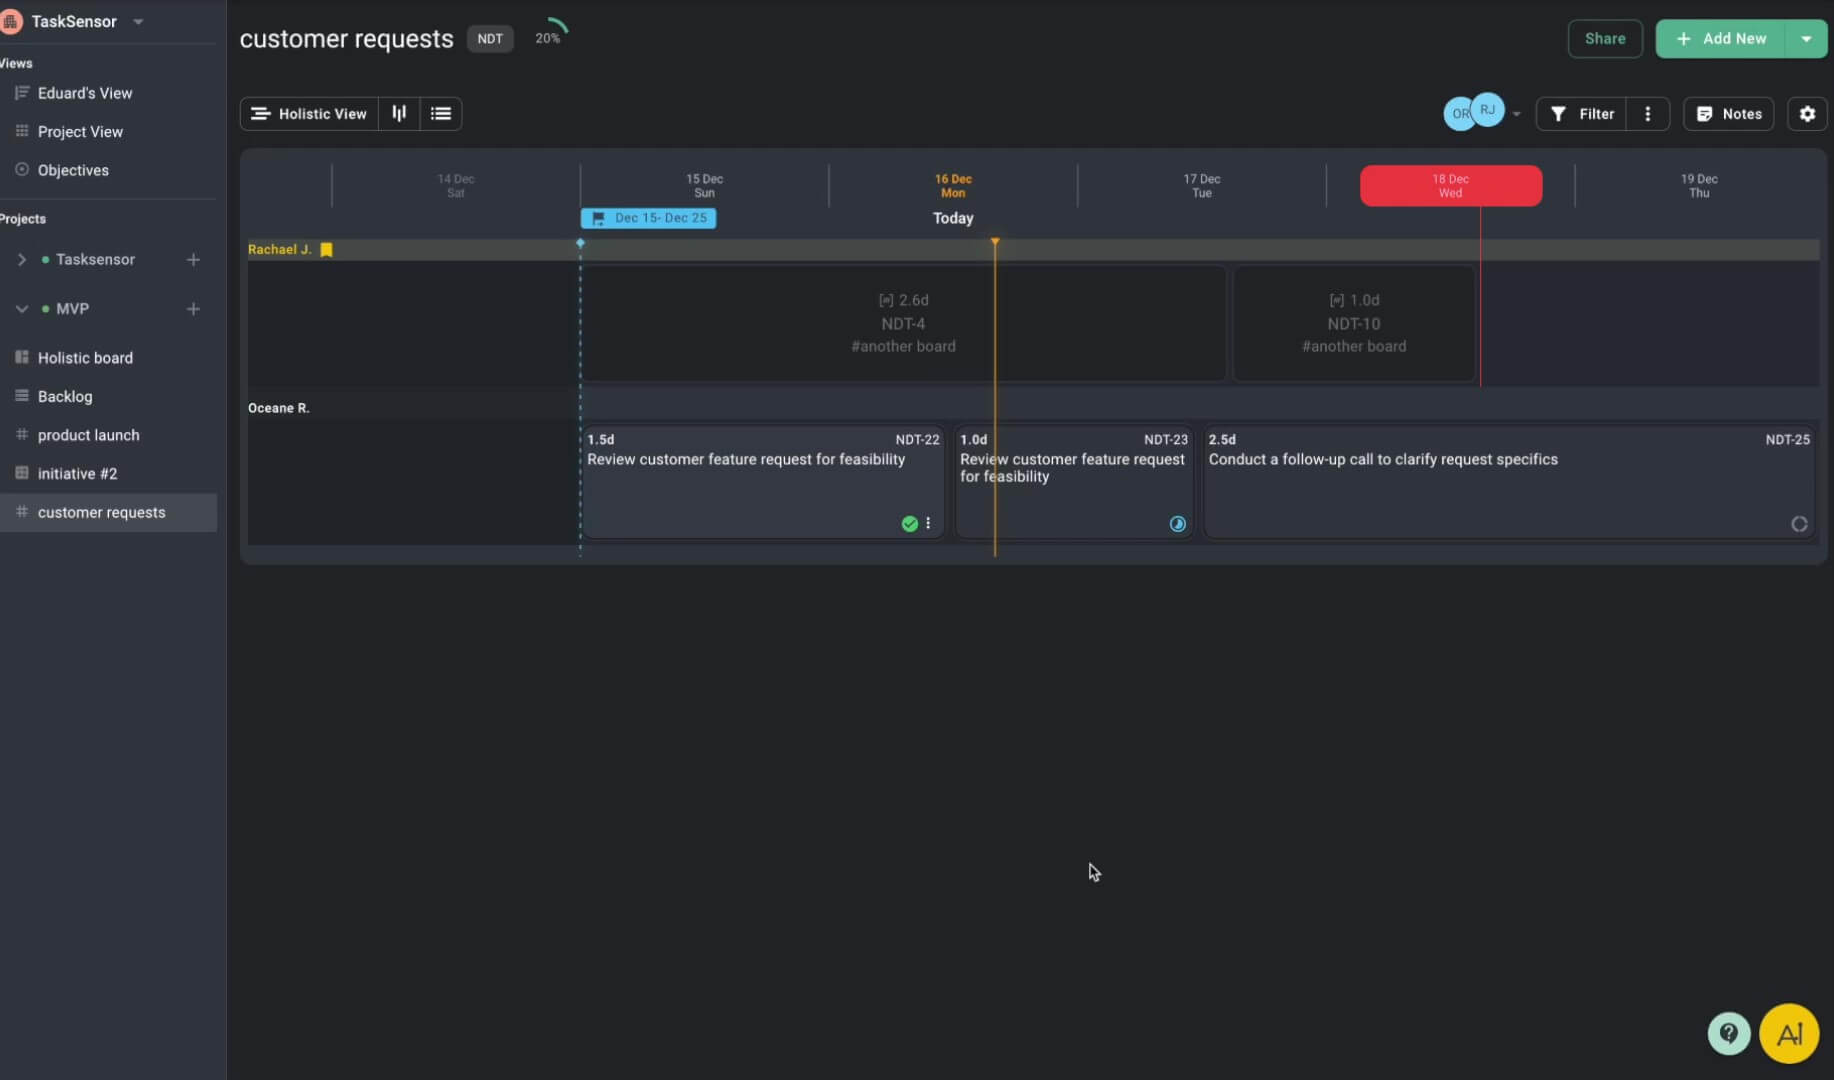The image size is (1834, 1080).
Task: Click the plus icon next to MVP
Action: tap(193, 309)
